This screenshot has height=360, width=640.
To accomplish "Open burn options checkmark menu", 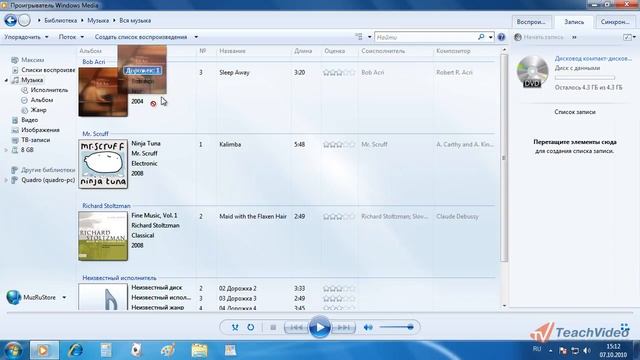I will tap(629, 37).
